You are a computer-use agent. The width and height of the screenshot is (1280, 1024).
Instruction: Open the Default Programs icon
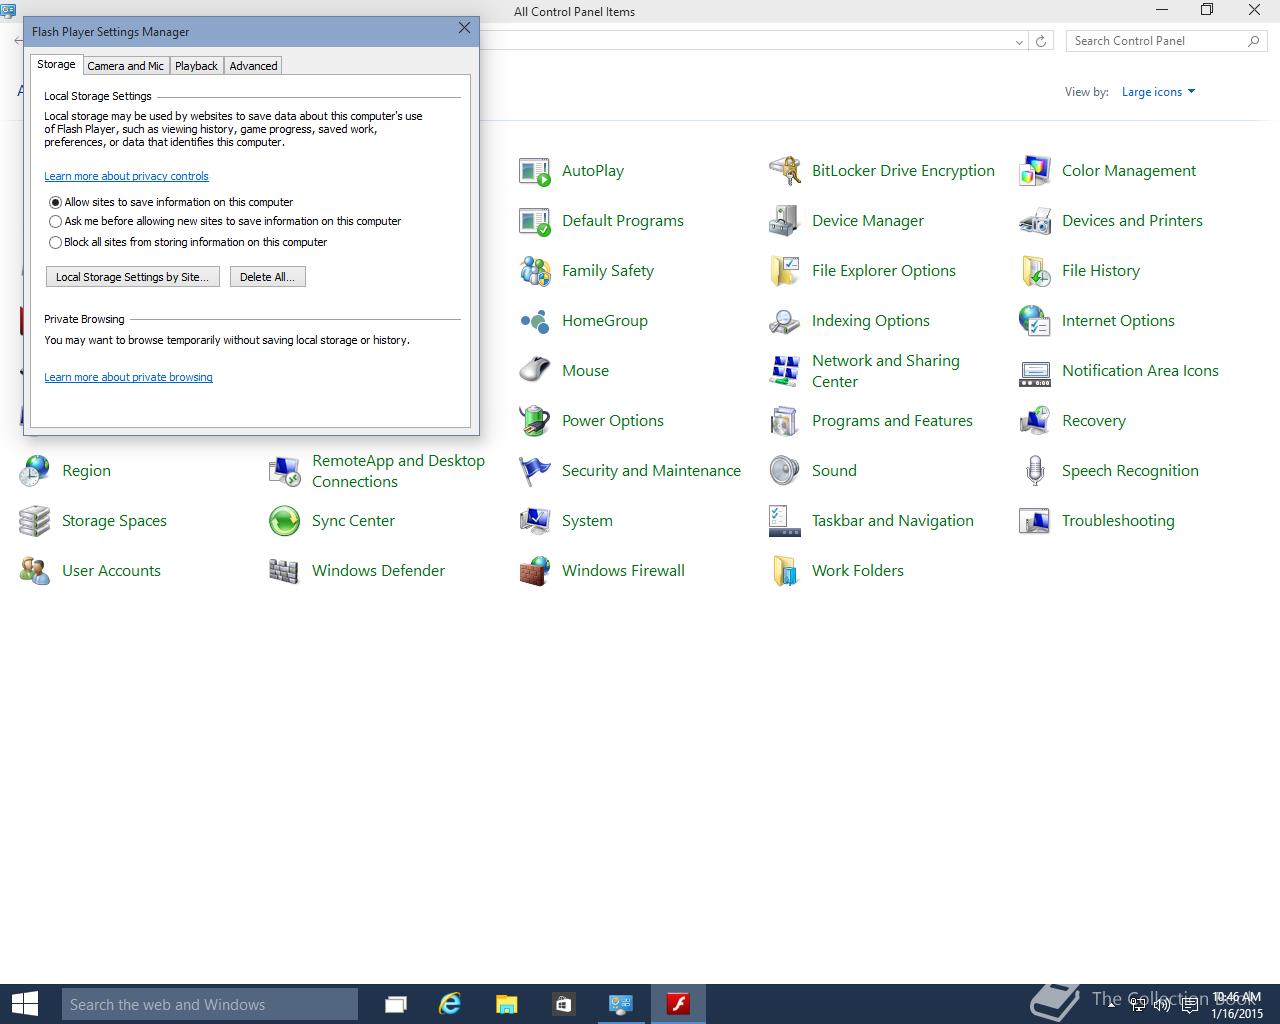pyautogui.click(x=535, y=221)
